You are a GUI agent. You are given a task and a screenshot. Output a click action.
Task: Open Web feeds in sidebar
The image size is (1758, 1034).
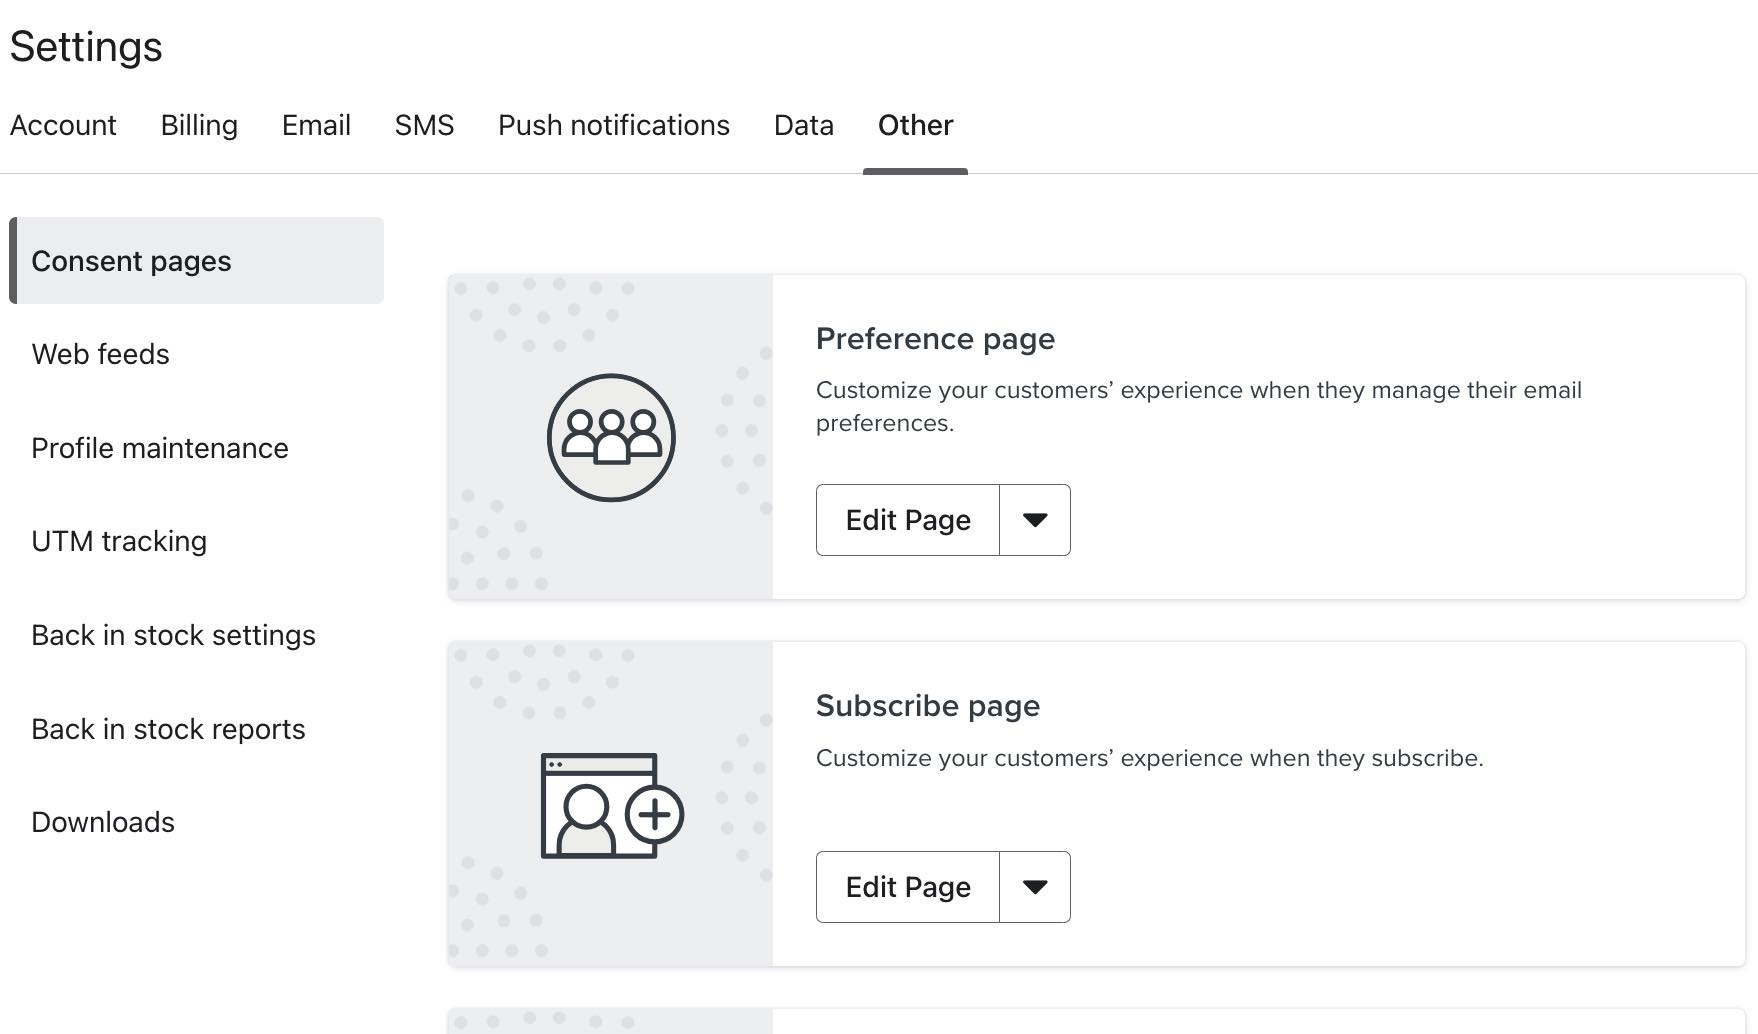(100, 354)
